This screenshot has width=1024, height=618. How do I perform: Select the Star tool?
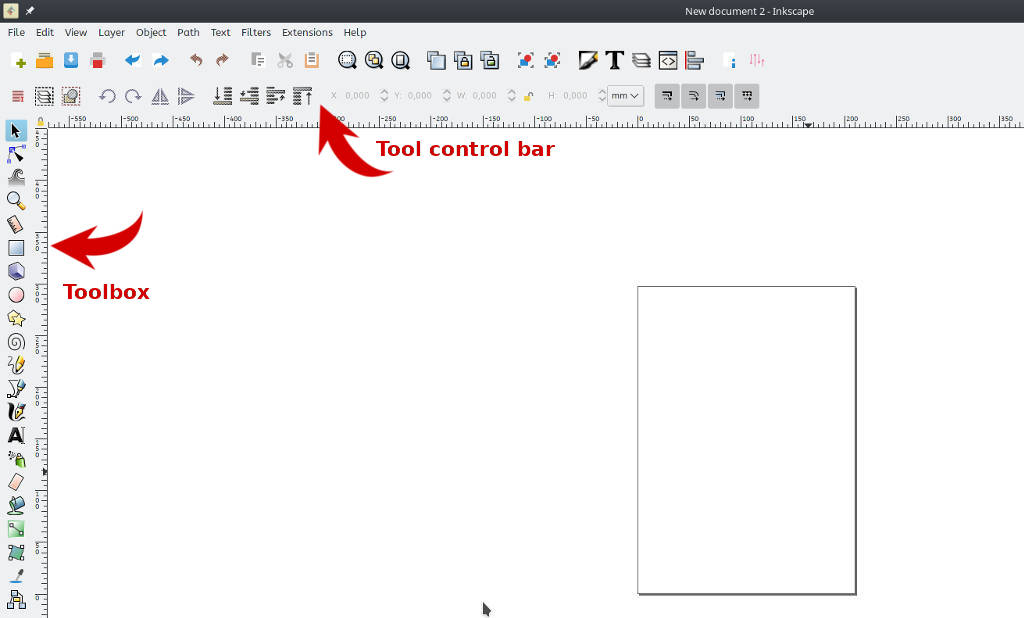pos(14,317)
